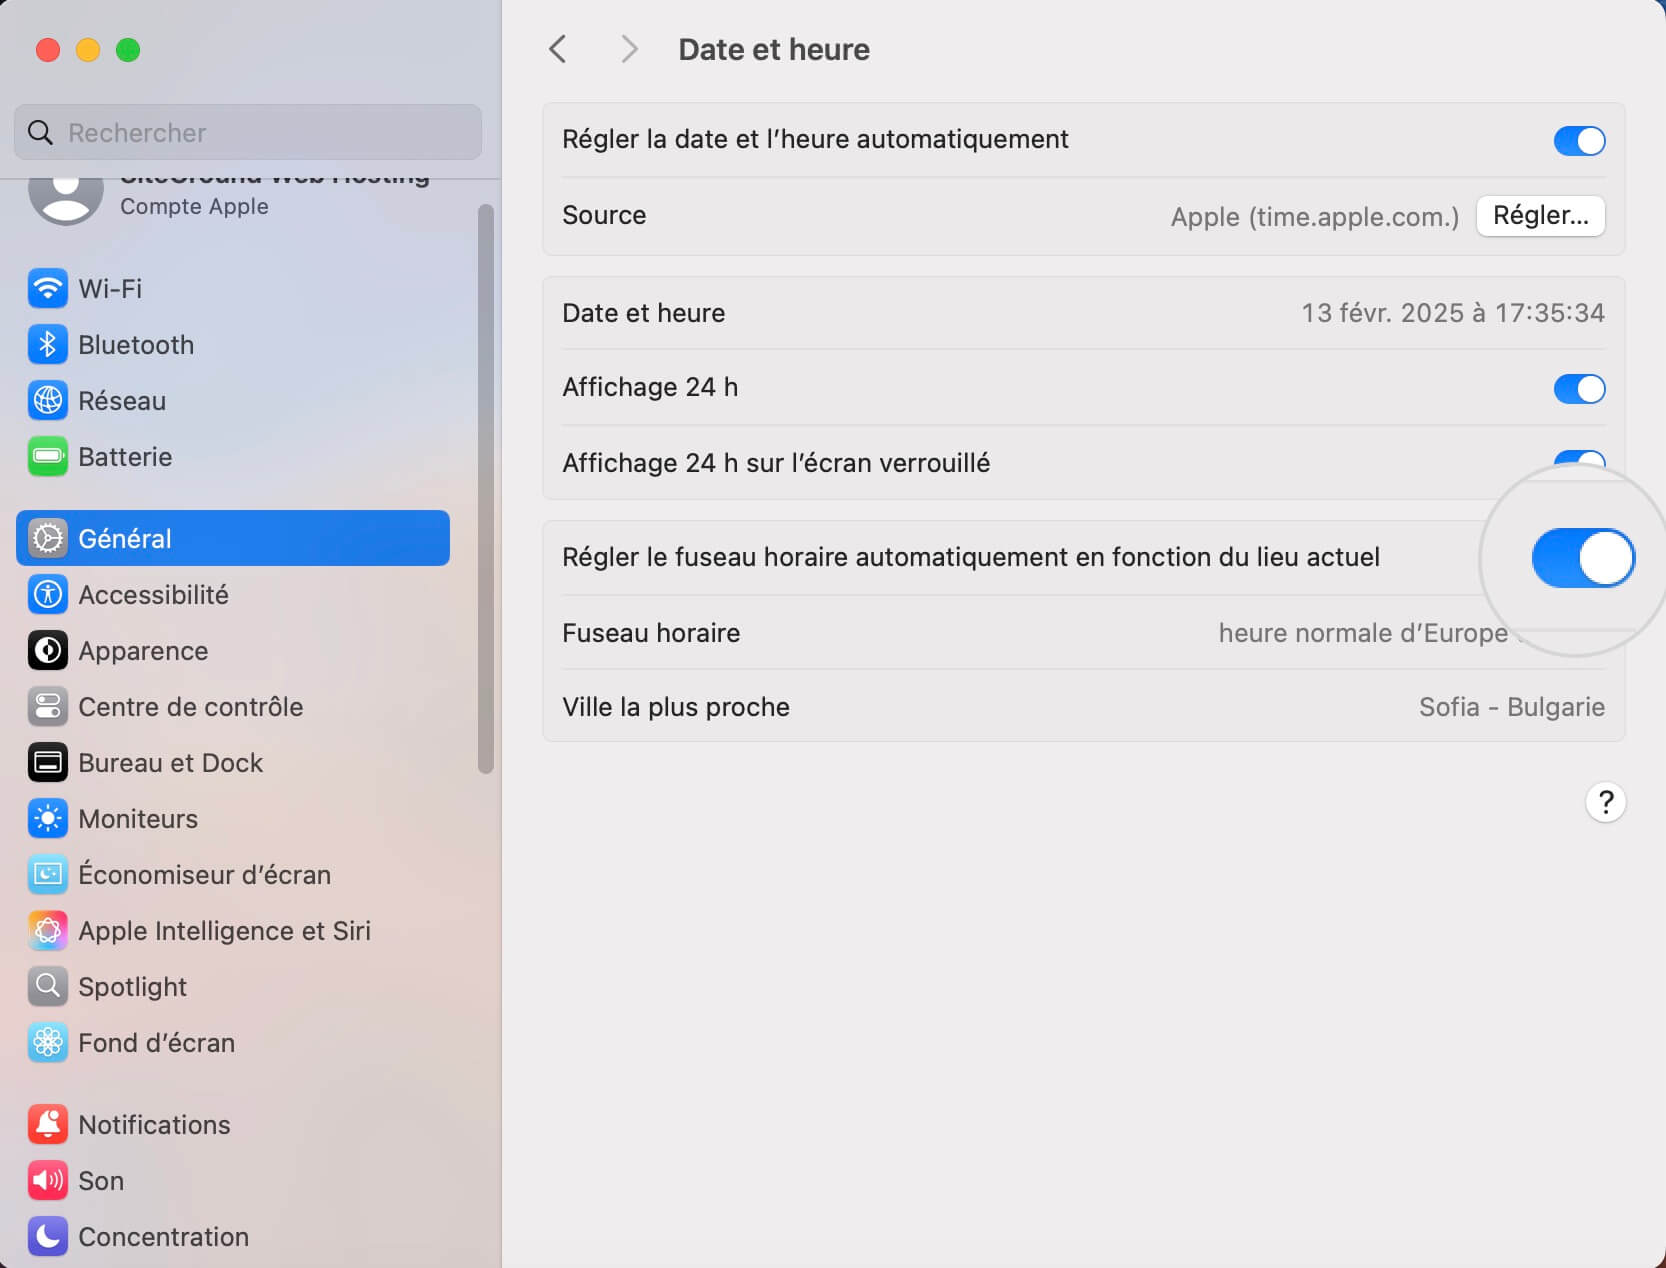Disable automatic fuseau horaire by location switch
Image resolution: width=1666 pixels, height=1268 pixels.
coord(1583,558)
